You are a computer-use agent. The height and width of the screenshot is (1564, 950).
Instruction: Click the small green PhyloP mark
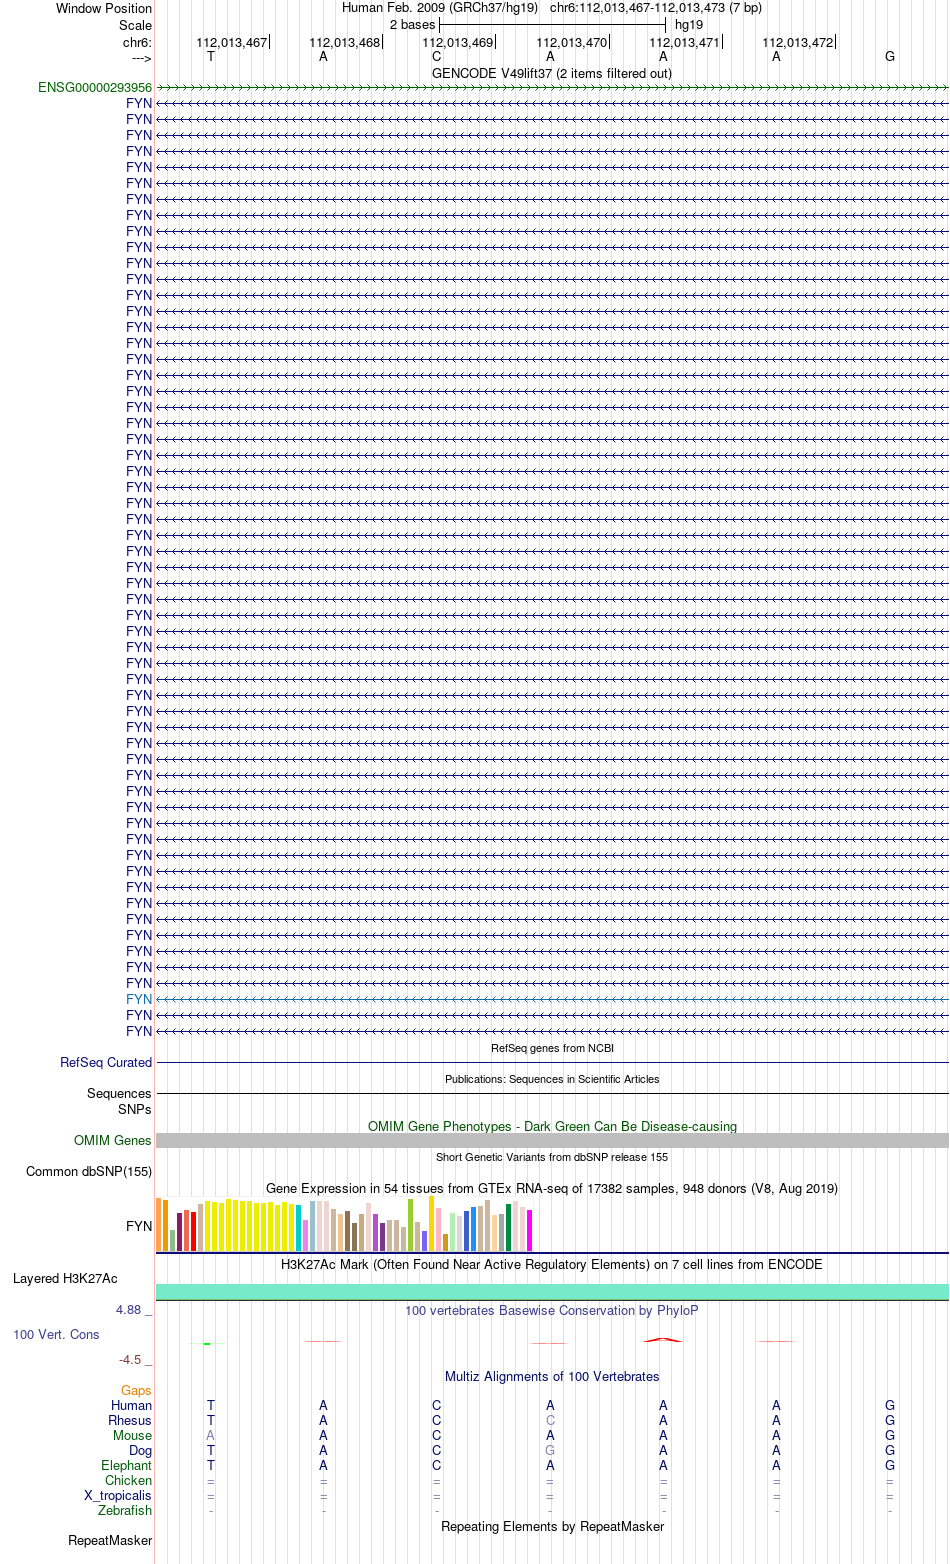coord(207,1344)
